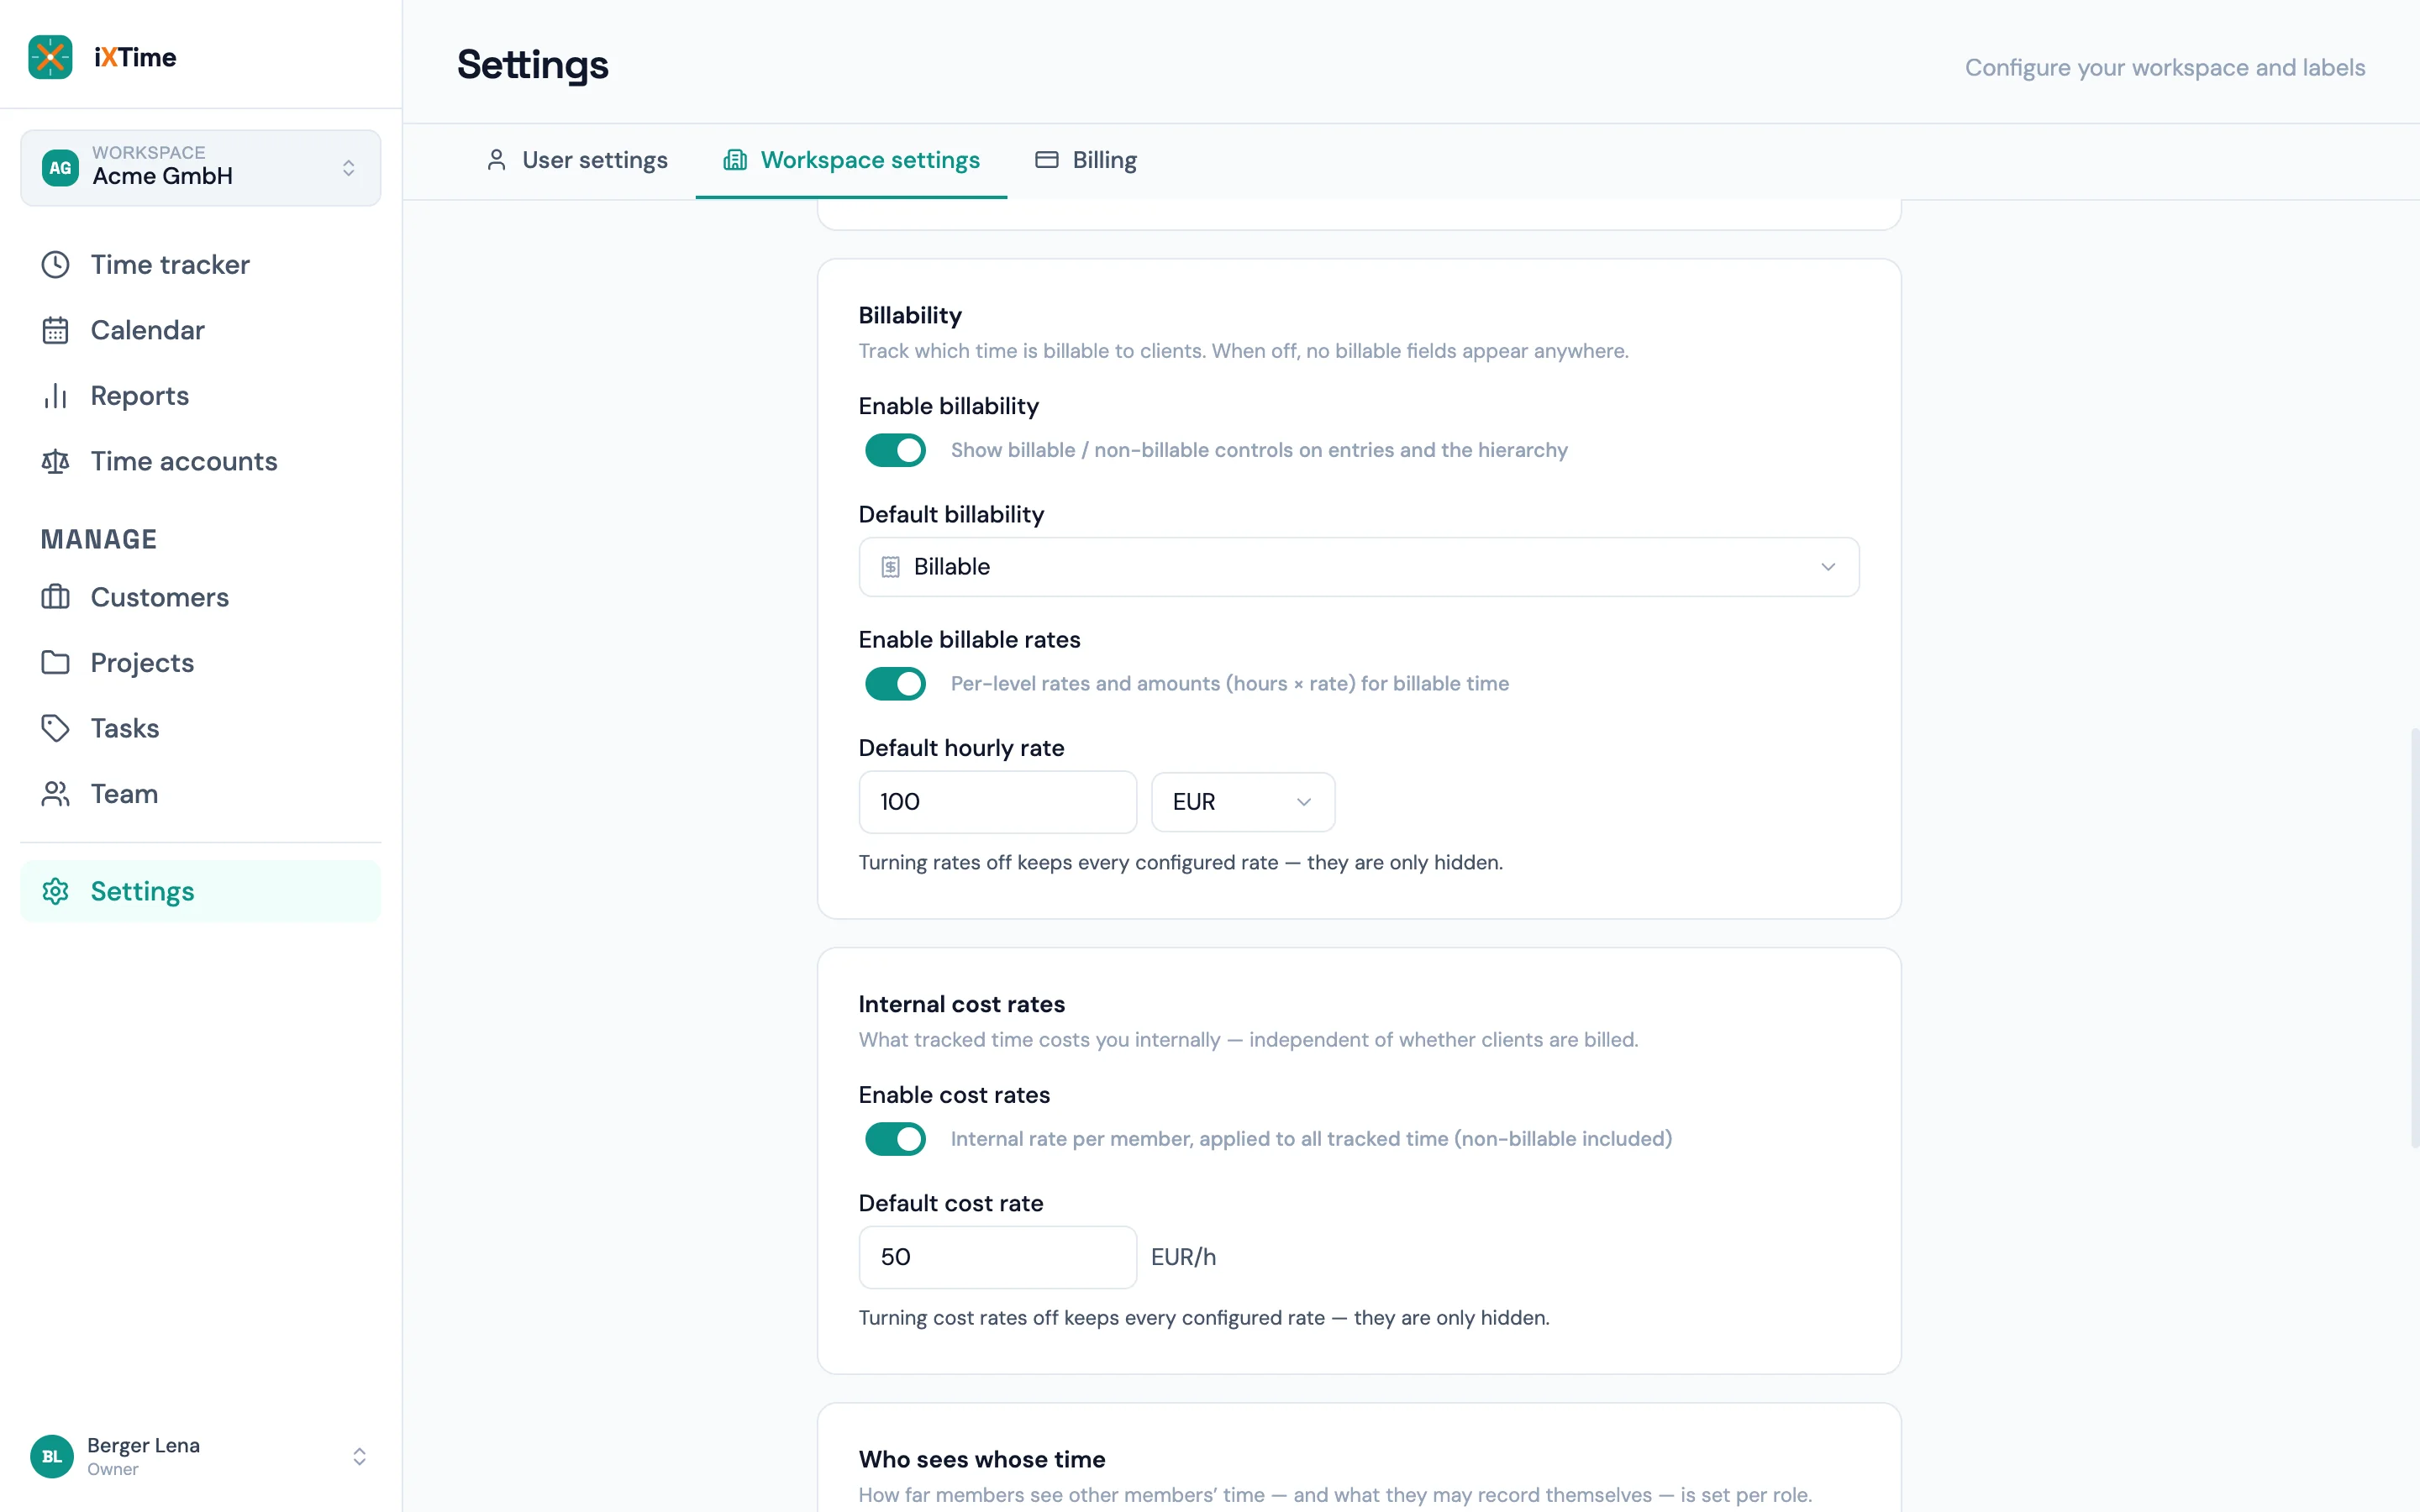This screenshot has height=1512, width=2420.
Task: Click the Who sees whose time heading
Action: click(981, 1459)
